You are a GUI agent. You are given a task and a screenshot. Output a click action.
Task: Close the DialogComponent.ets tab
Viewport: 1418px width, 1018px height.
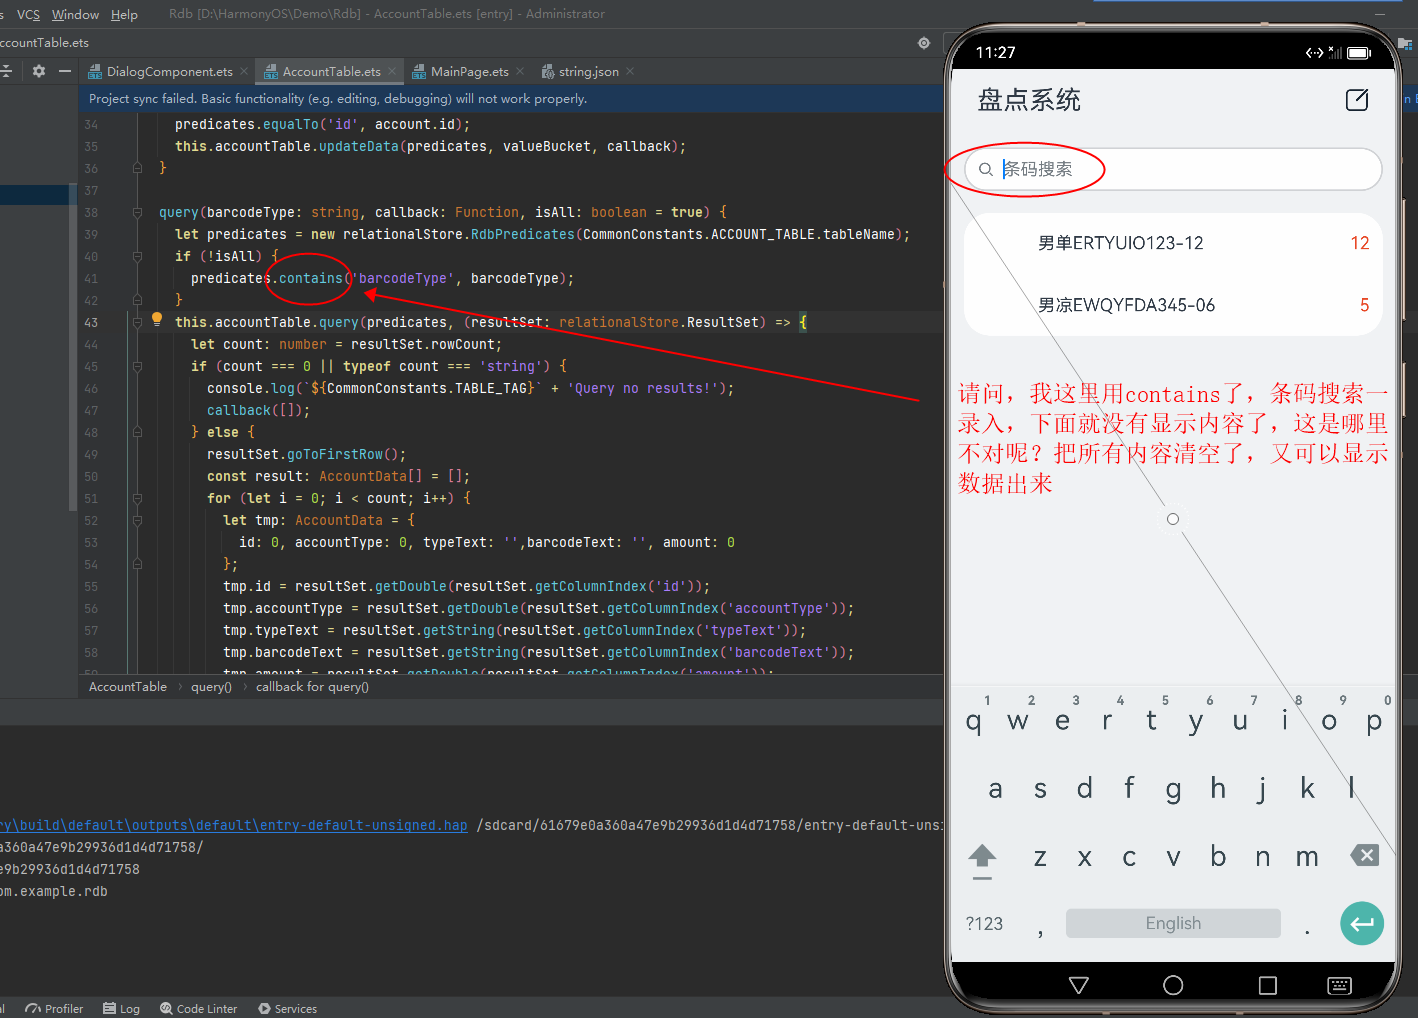(244, 71)
